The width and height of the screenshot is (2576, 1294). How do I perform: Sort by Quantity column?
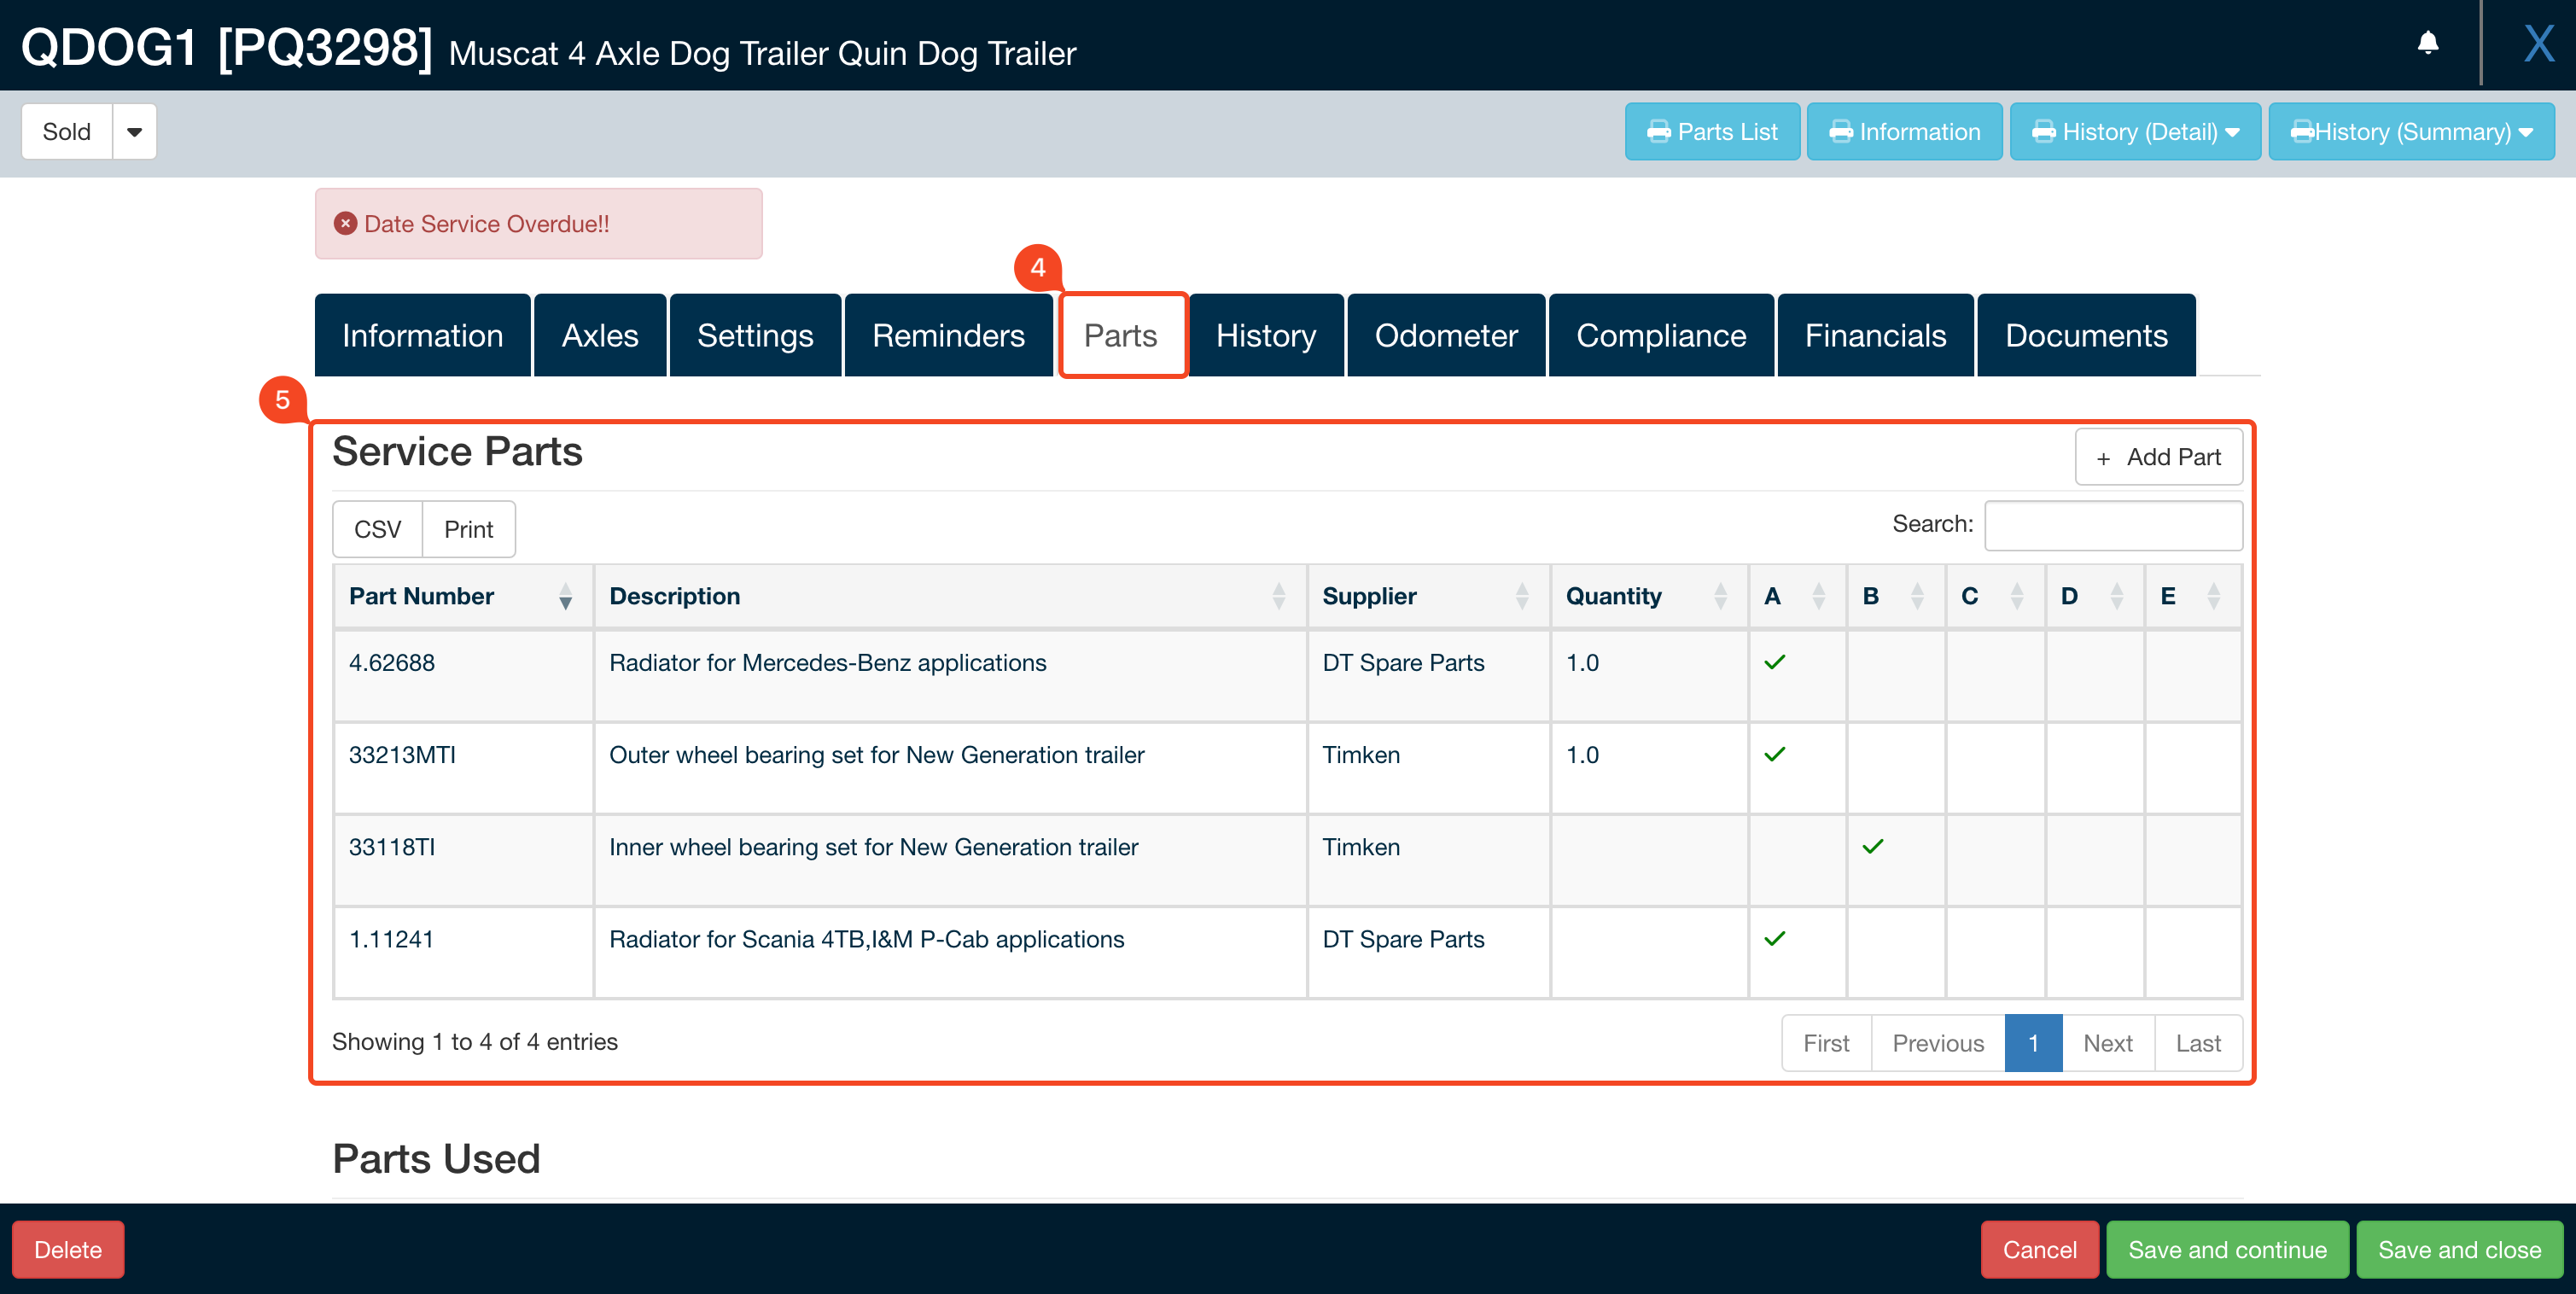(1649, 596)
